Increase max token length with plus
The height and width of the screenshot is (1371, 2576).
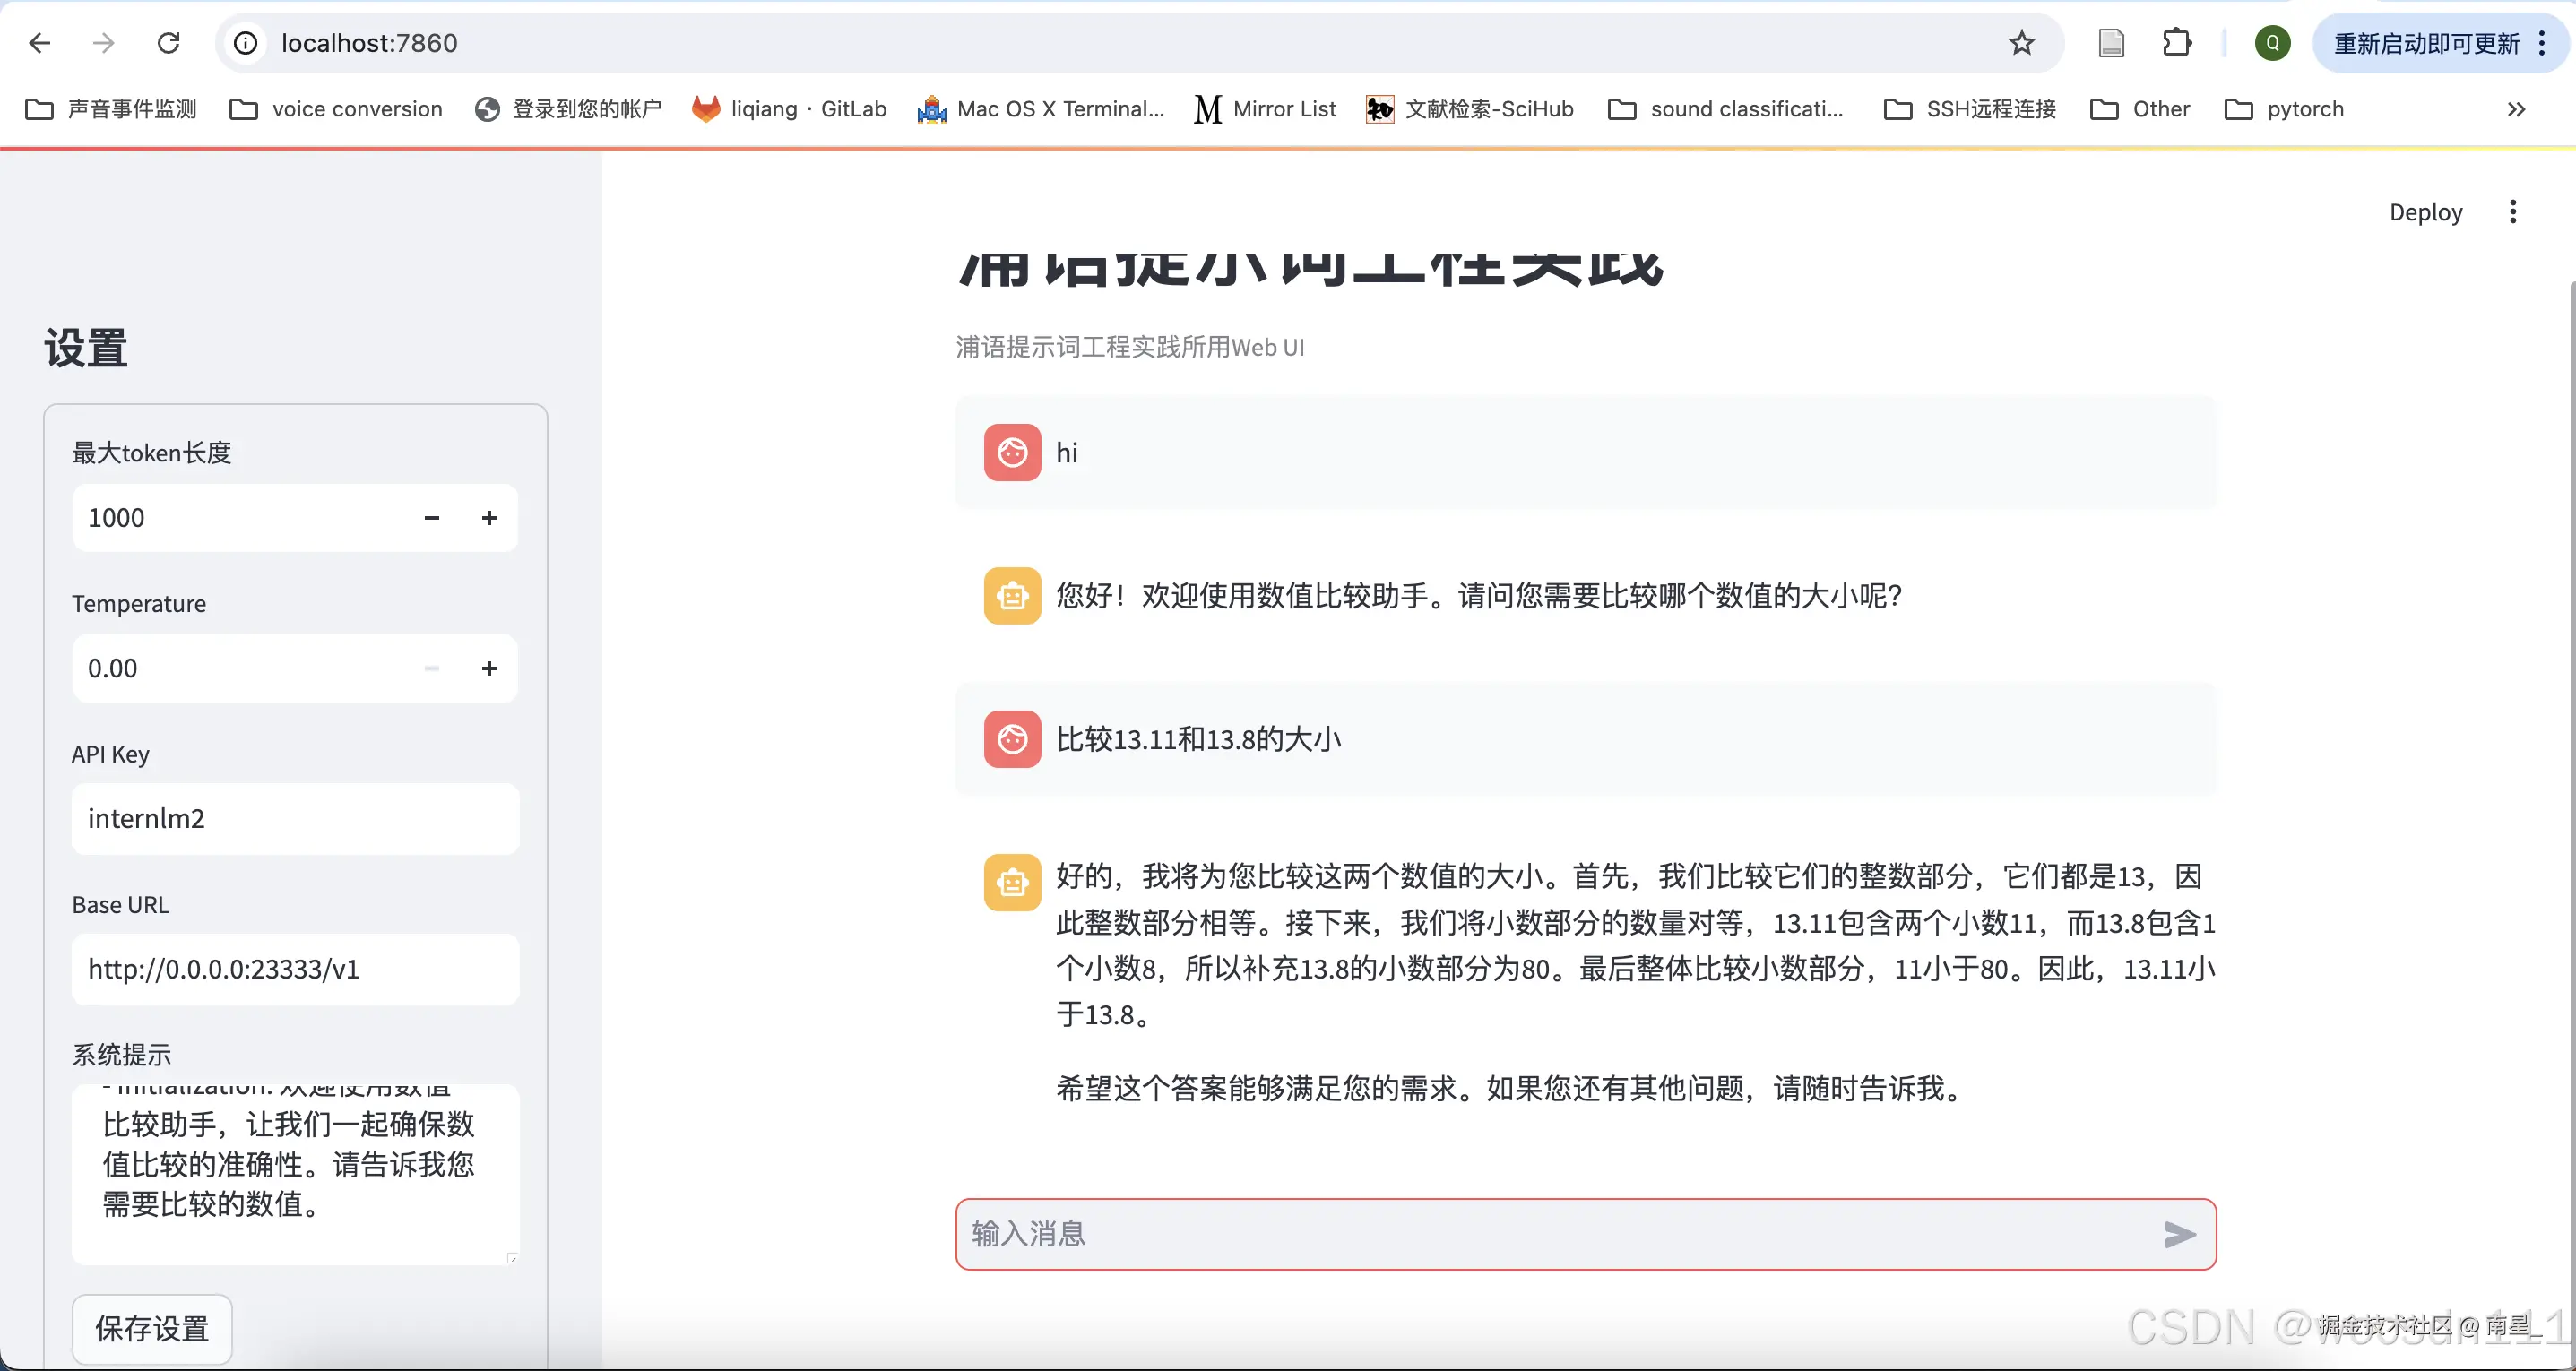[489, 518]
